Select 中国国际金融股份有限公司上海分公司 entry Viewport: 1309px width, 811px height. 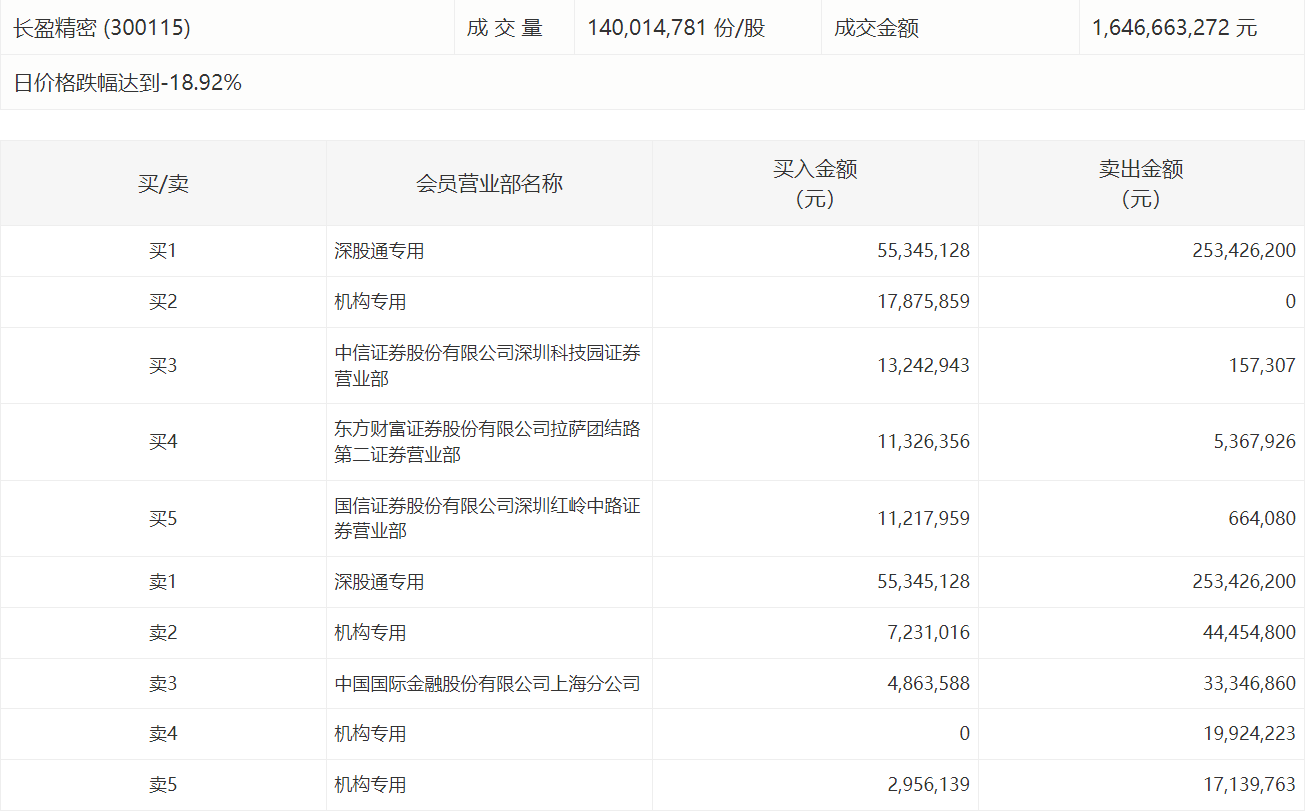487,684
